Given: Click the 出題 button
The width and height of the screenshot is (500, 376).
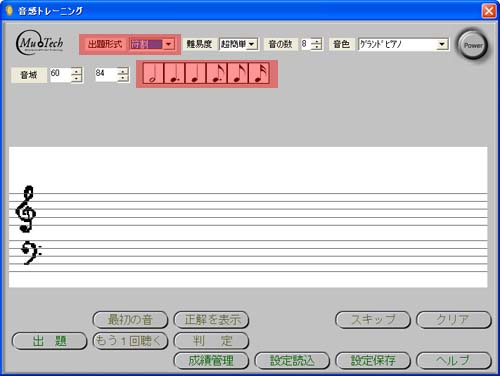Looking at the screenshot, I should 49,341.
